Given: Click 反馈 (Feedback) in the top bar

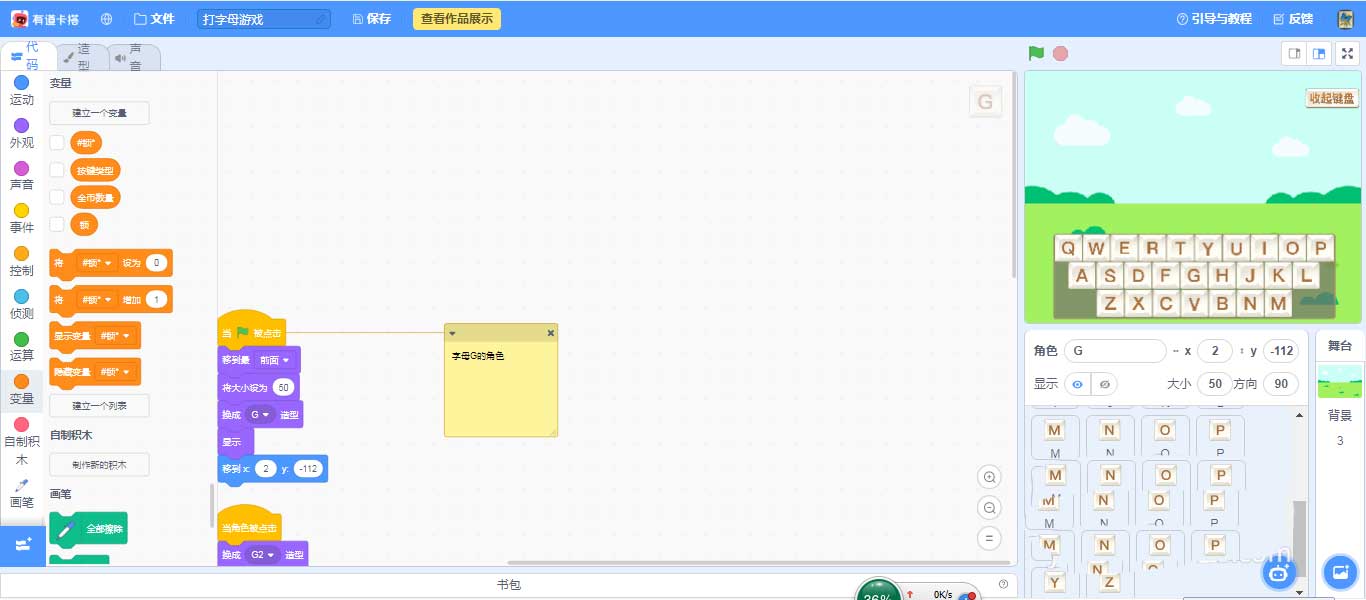Looking at the screenshot, I should point(1292,19).
